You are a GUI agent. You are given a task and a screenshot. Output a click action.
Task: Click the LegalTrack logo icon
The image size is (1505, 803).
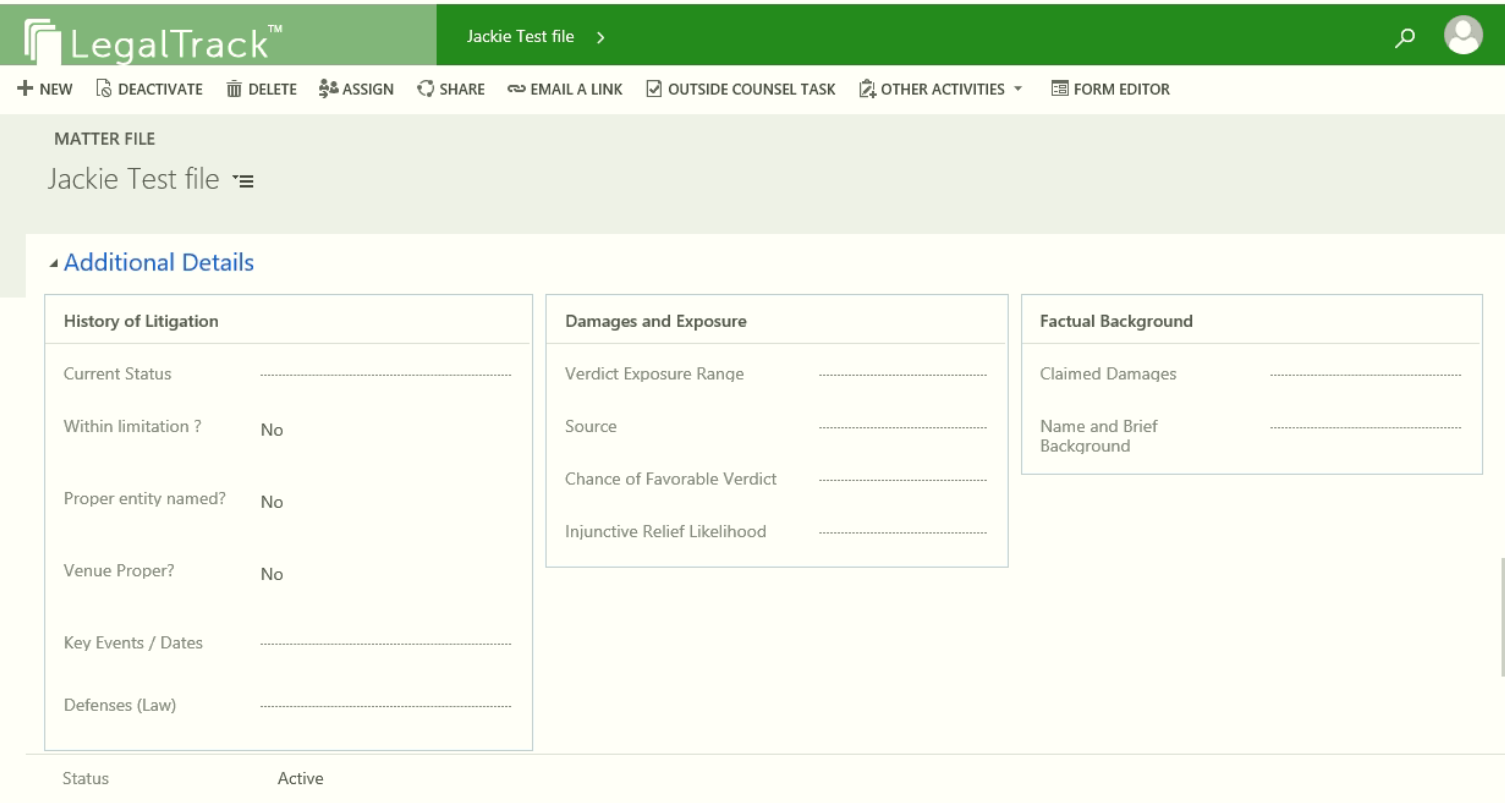coord(44,42)
